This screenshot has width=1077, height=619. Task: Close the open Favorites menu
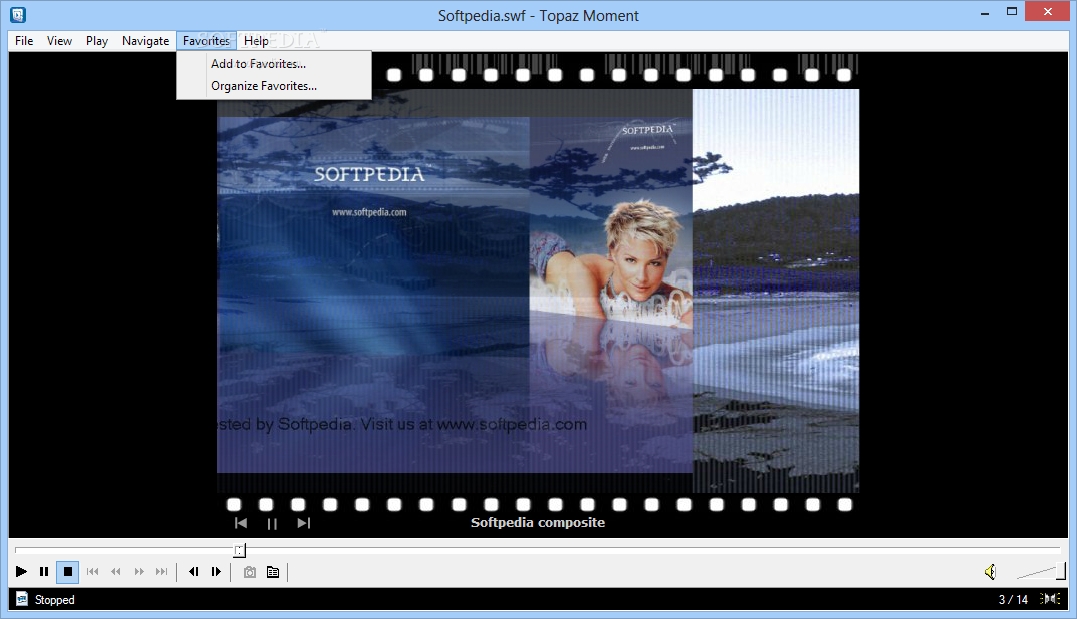206,41
